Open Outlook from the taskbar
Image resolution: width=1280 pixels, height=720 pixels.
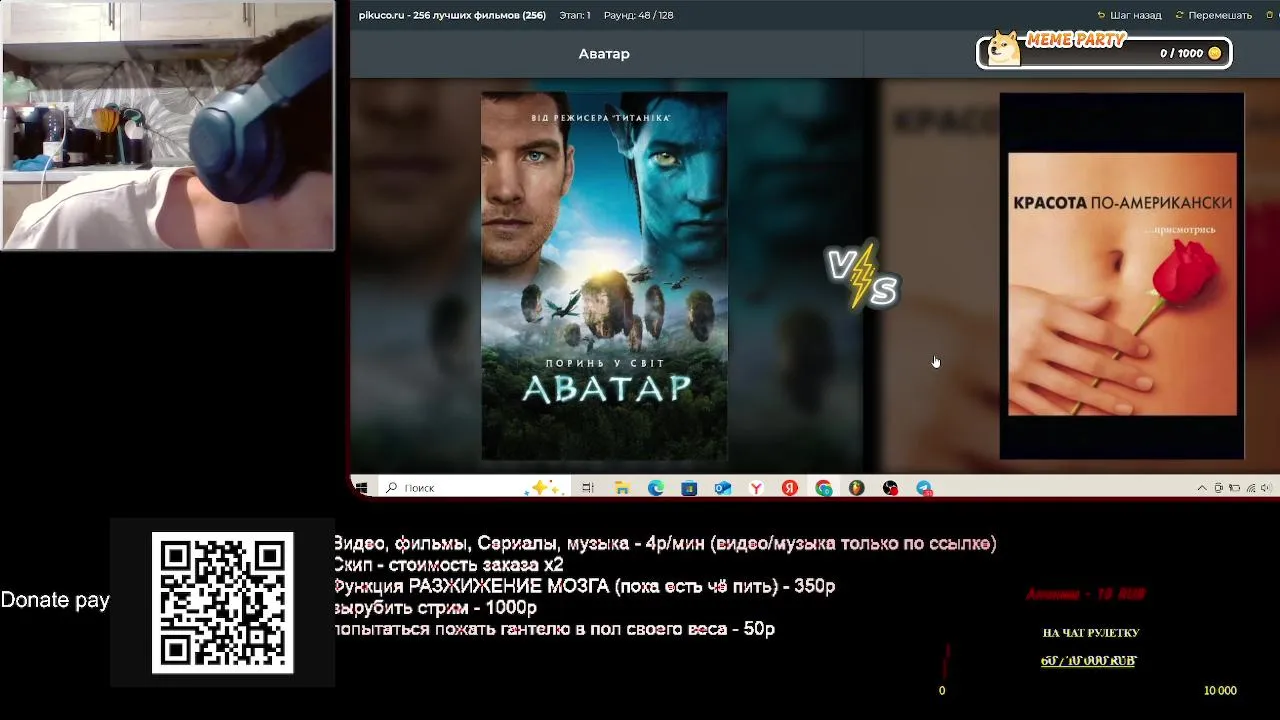[723, 488]
